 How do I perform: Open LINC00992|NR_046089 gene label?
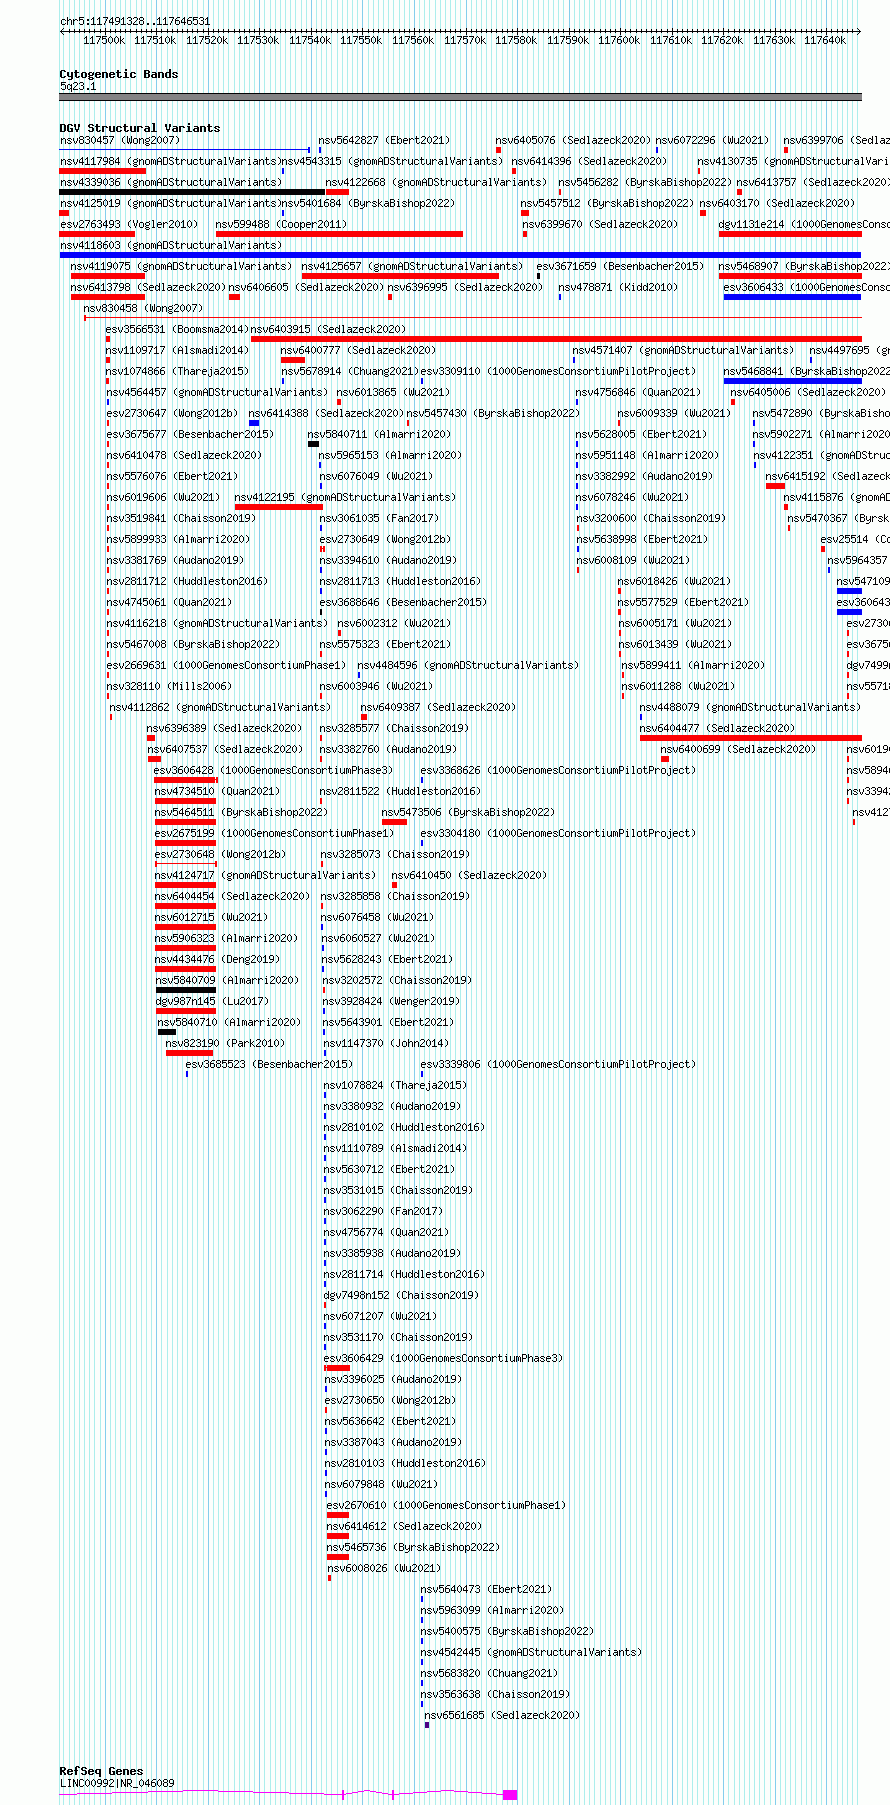click(117, 1783)
